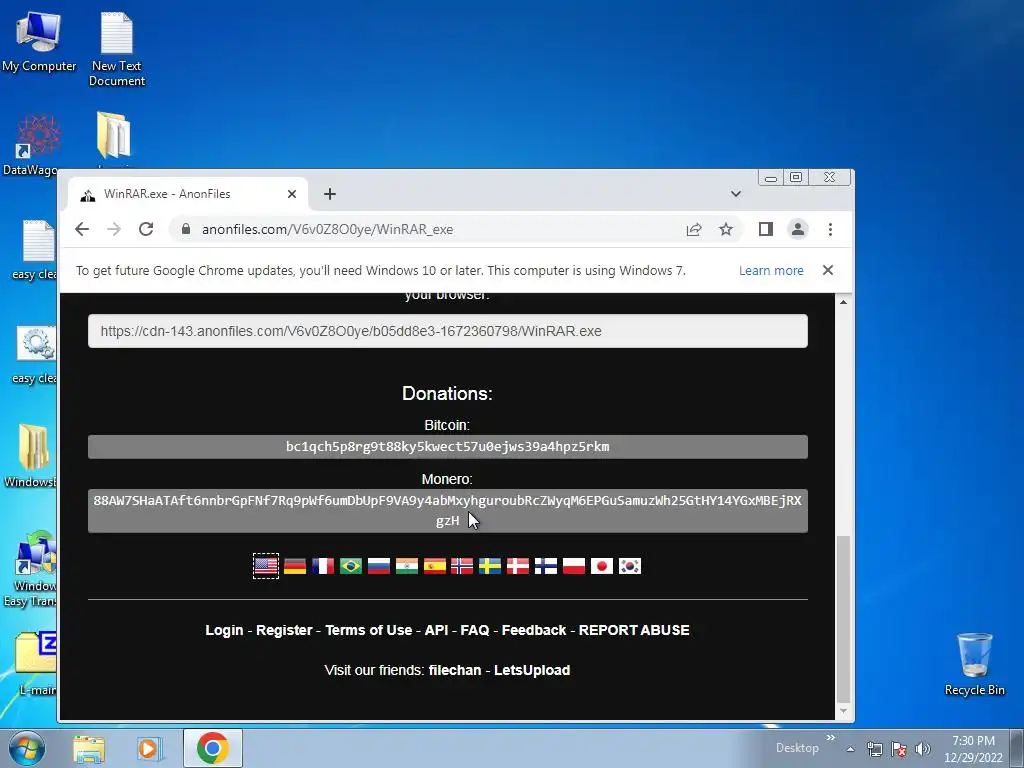Image resolution: width=1024 pixels, height=768 pixels.
Task: Open the REPORT ABUSE link
Action: pos(634,630)
